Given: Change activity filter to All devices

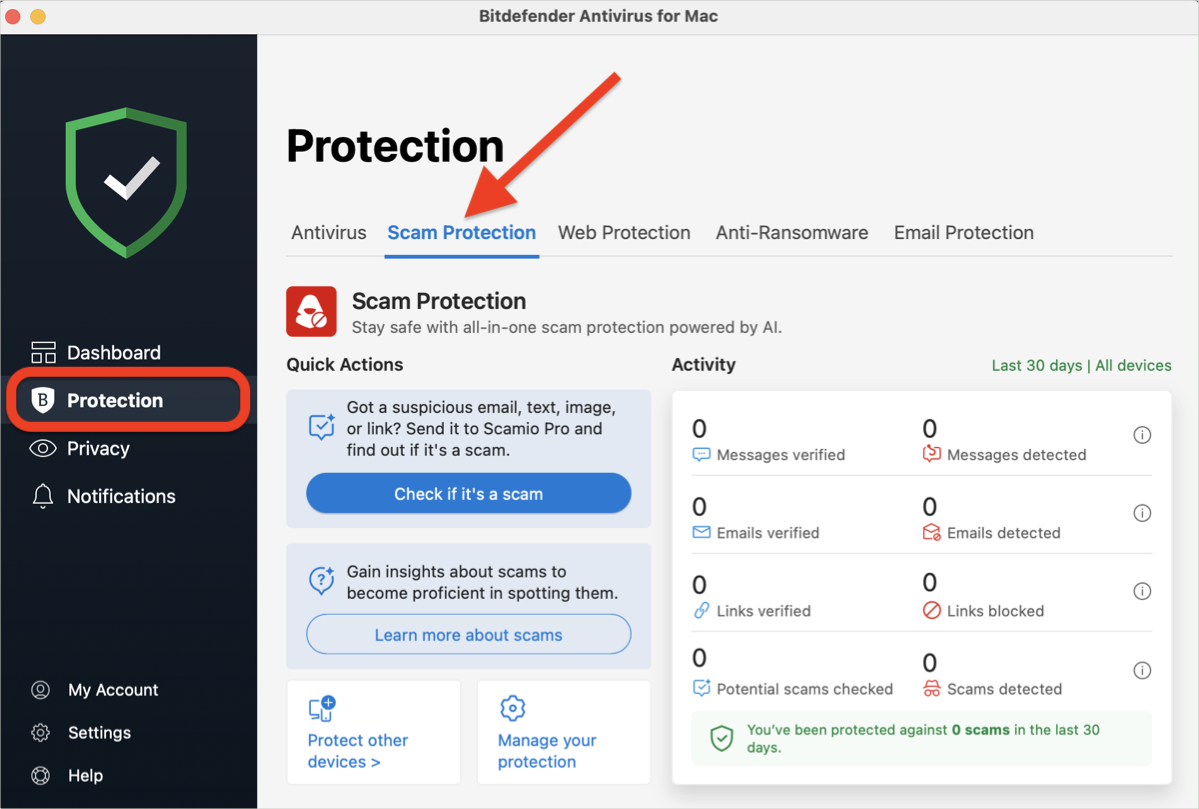Looking at the screenshot, I should click(x=1133, y=365).
